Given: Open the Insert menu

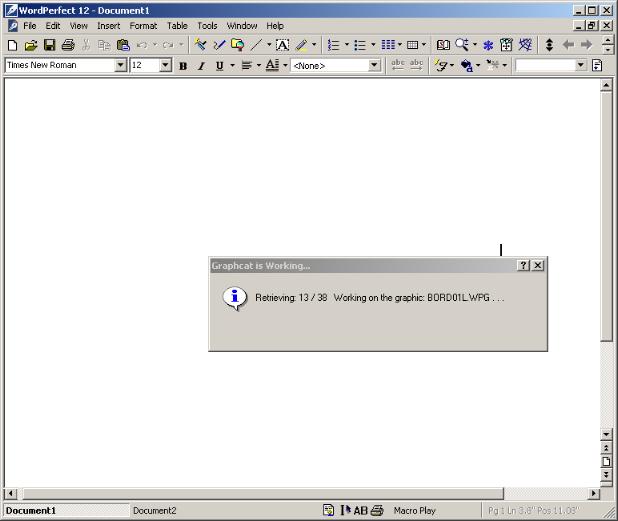Looking at the screenshot, I should (x=108, y=26).
